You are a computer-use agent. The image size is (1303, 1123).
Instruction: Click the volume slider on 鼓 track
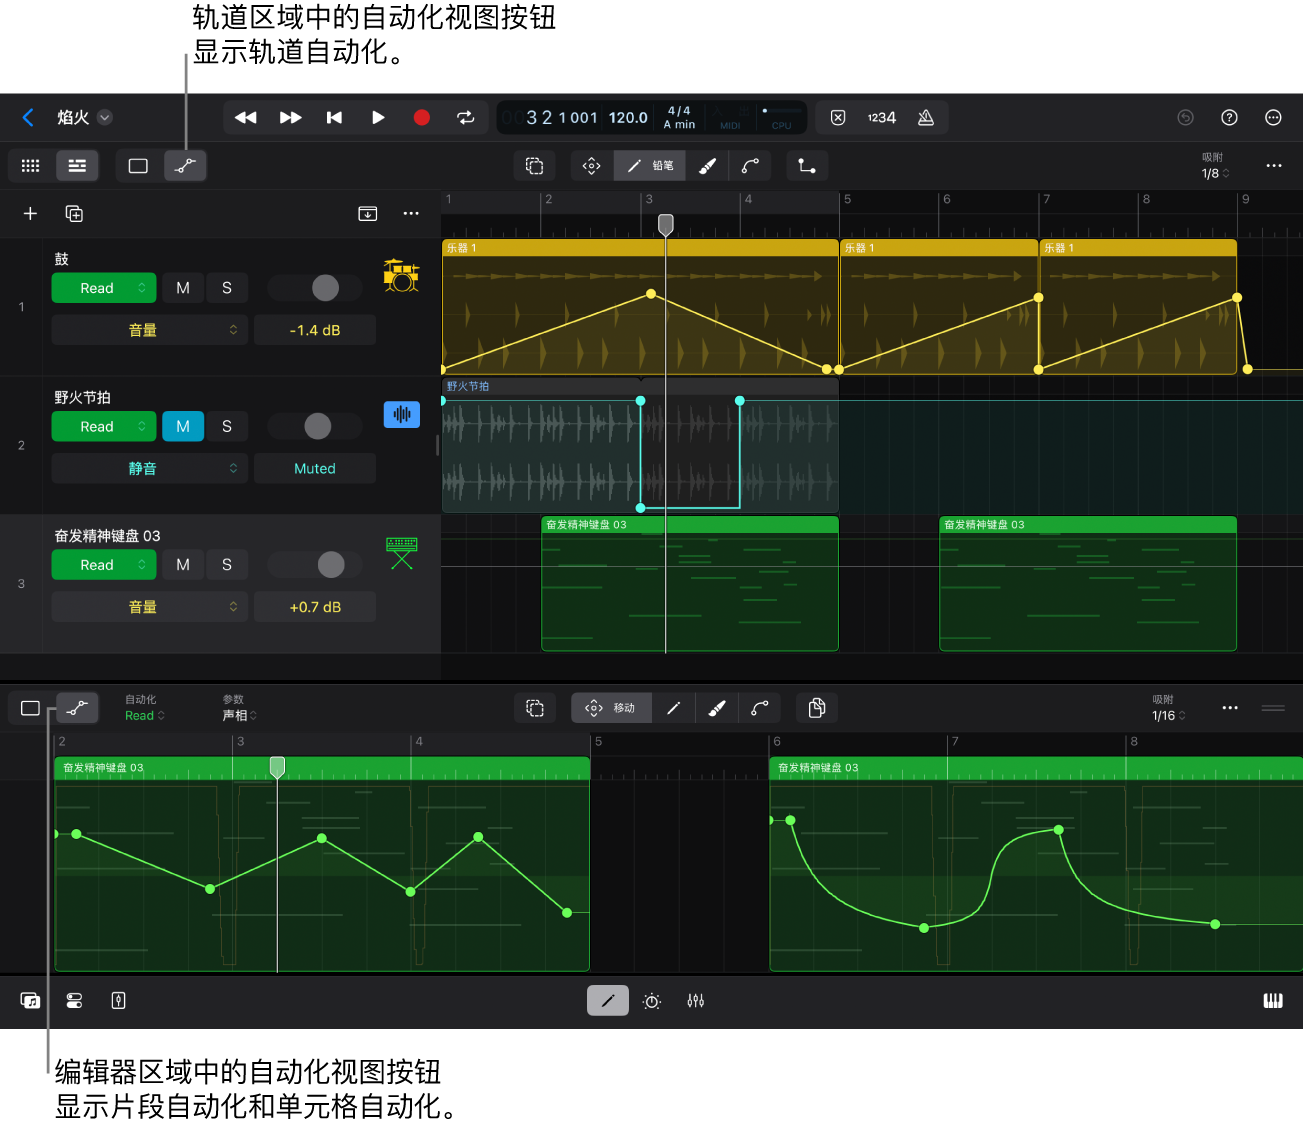point(325,288)
